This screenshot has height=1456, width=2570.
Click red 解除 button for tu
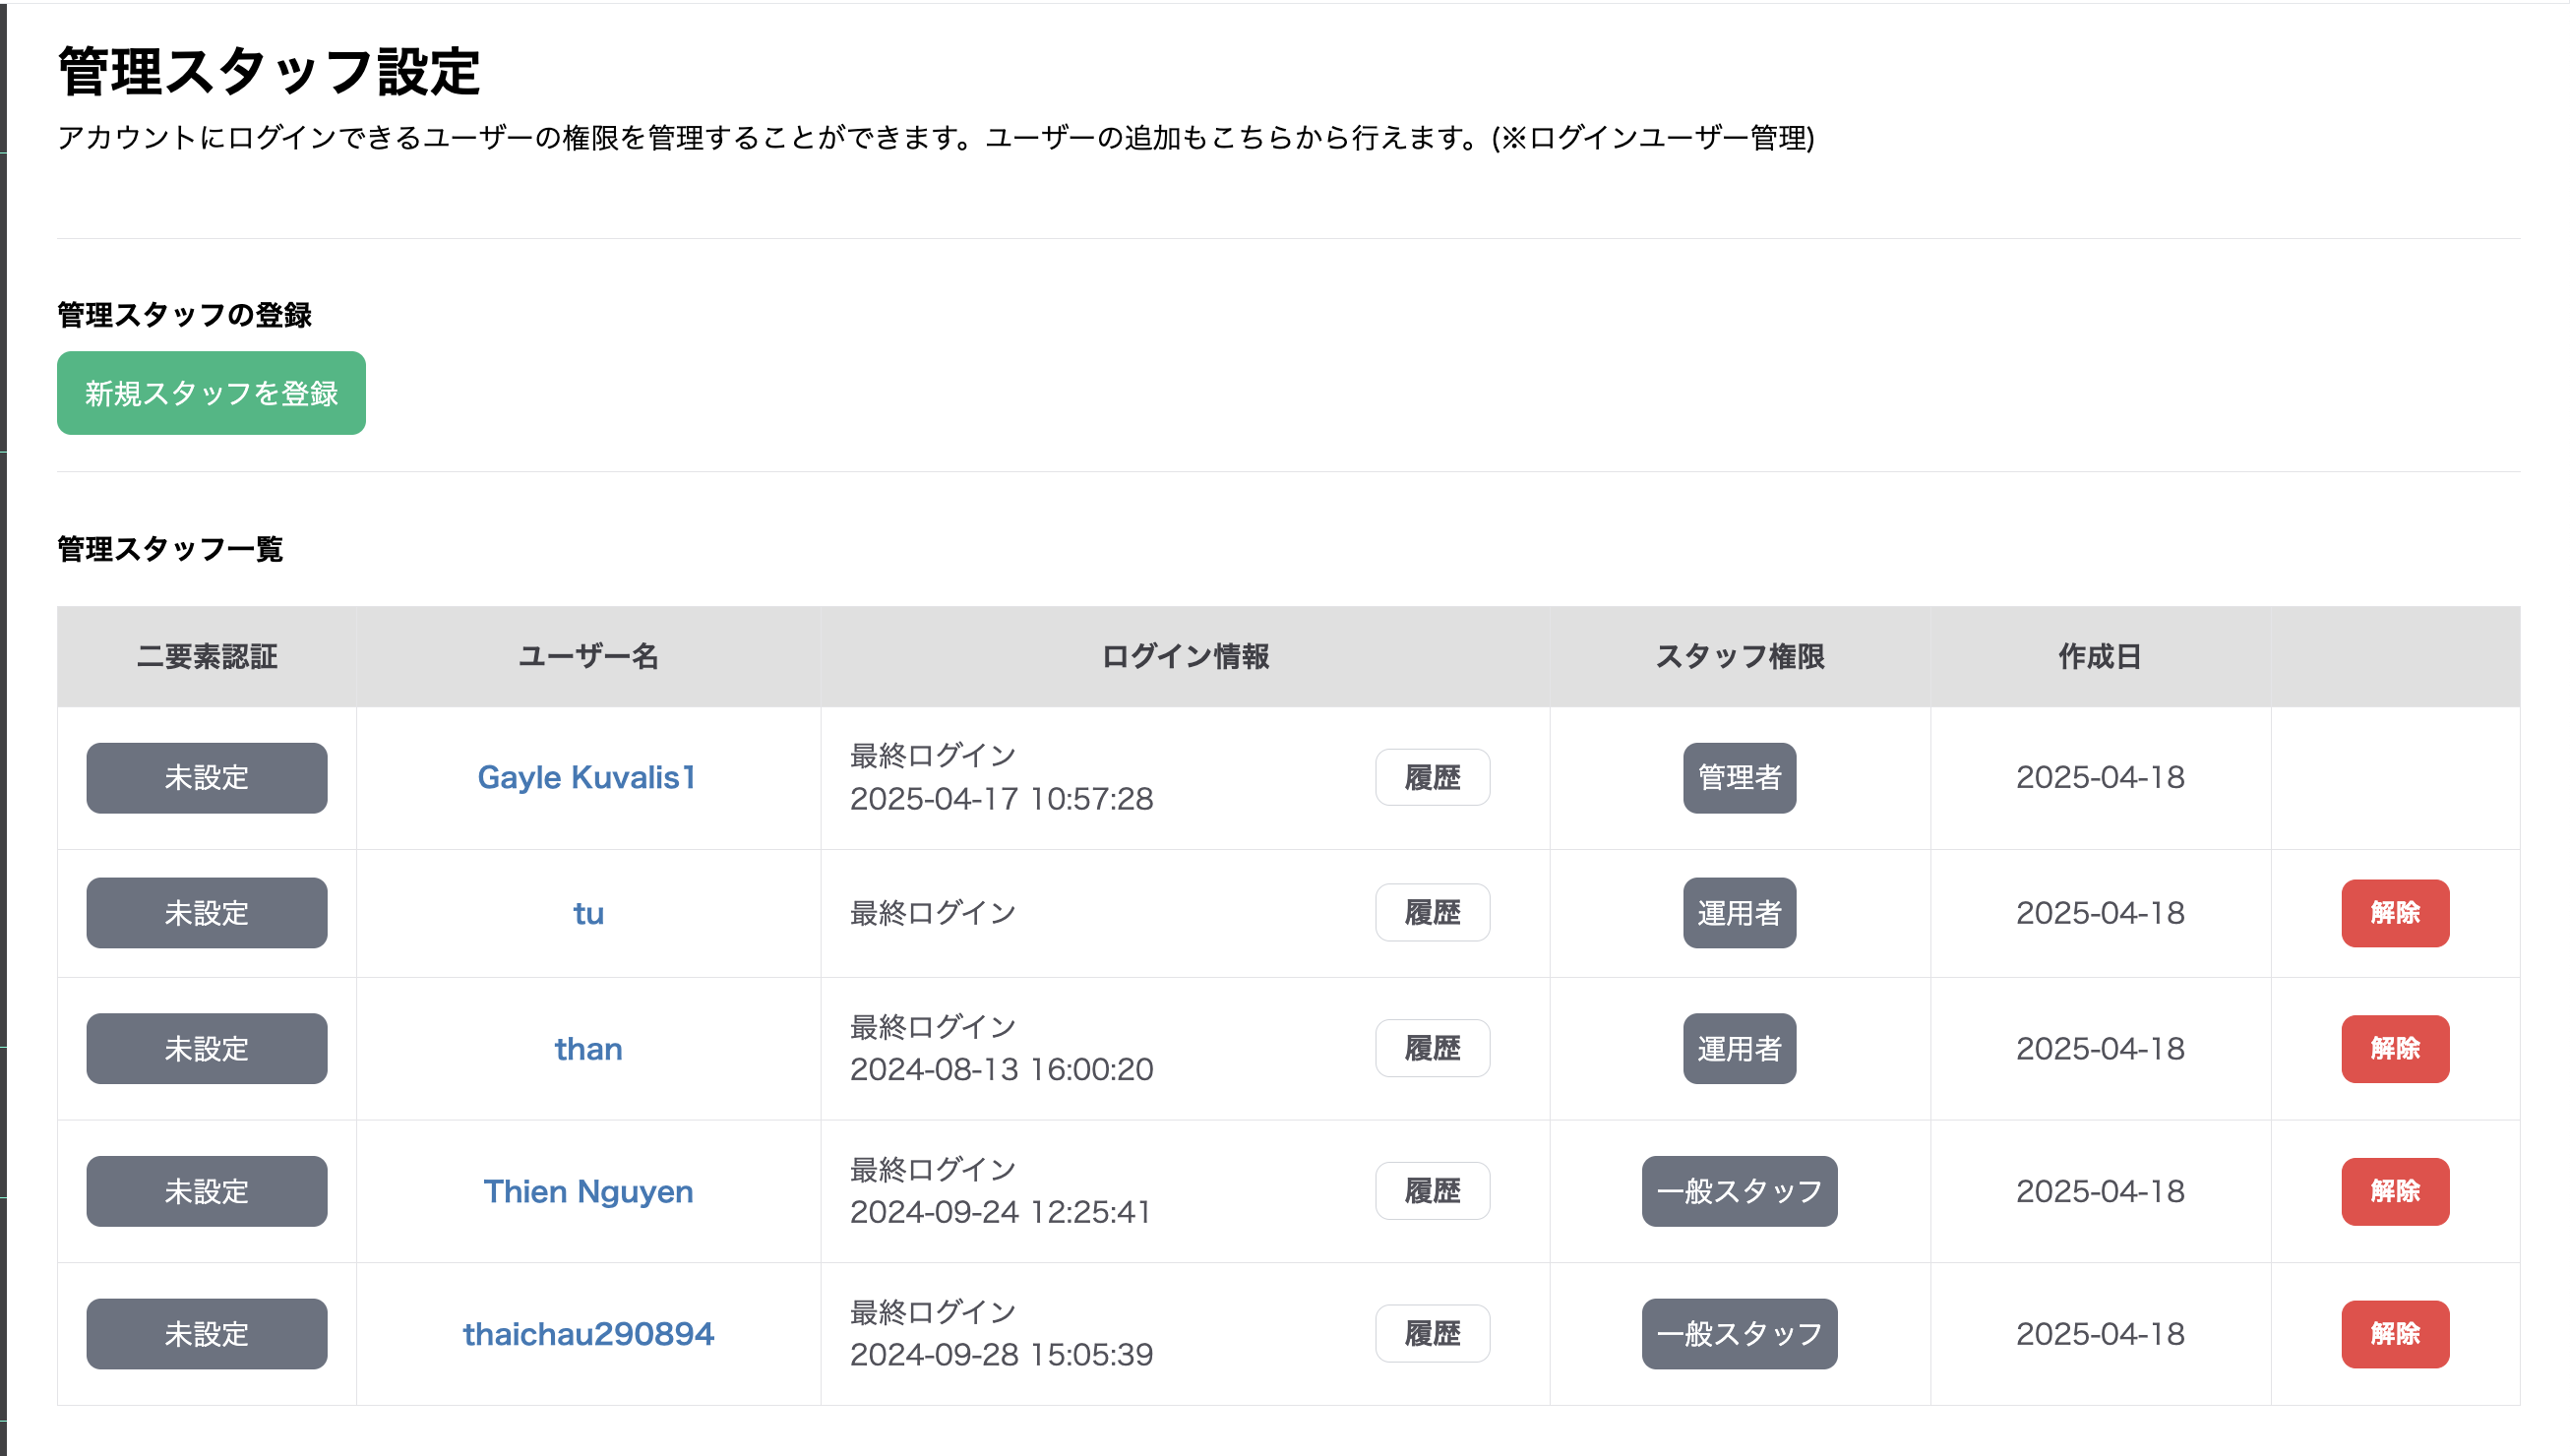(x=2395, y=913)
